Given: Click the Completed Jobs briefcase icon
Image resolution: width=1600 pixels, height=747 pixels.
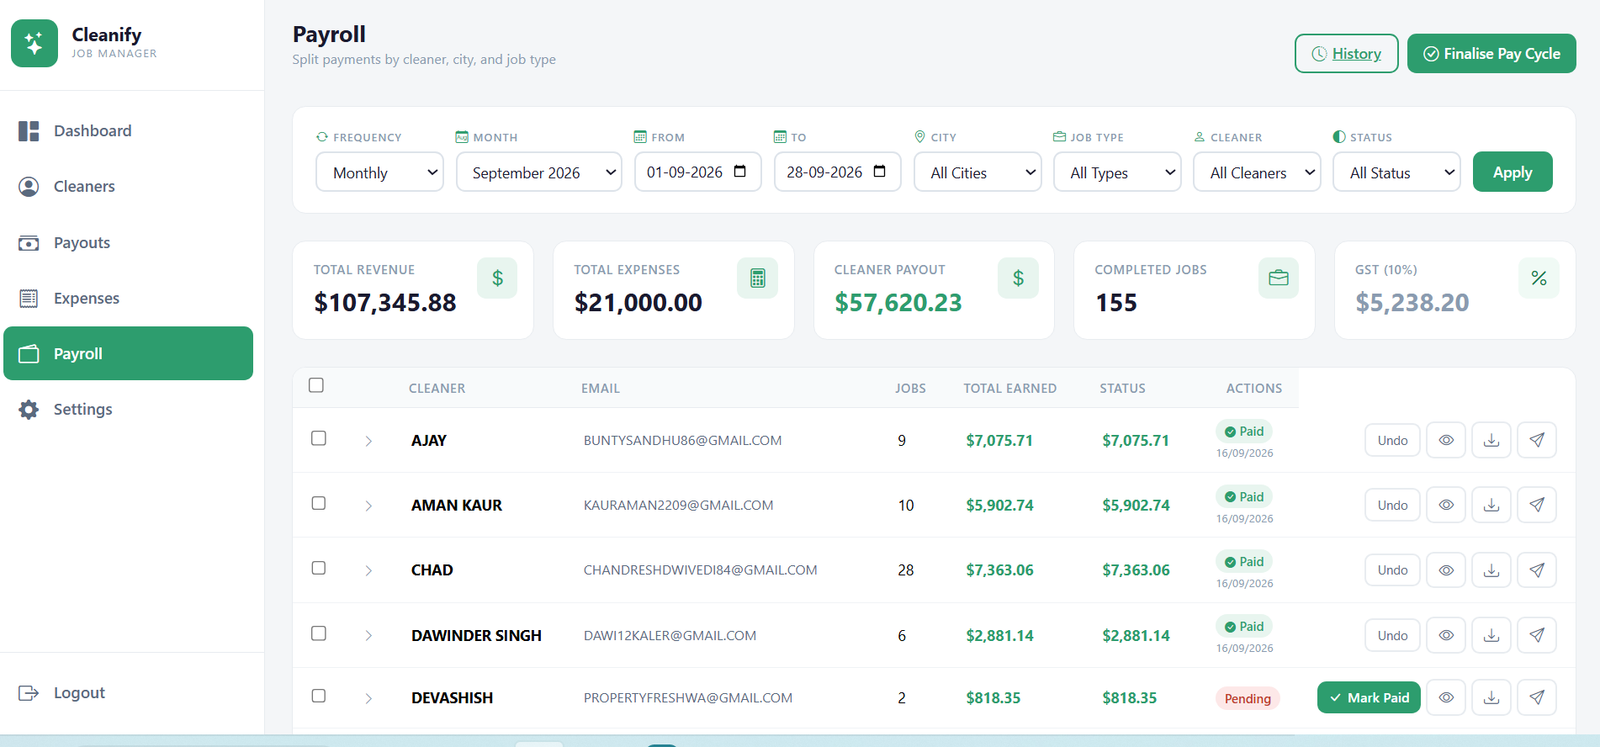Looking at the screenshot, I should (1278, 278).
